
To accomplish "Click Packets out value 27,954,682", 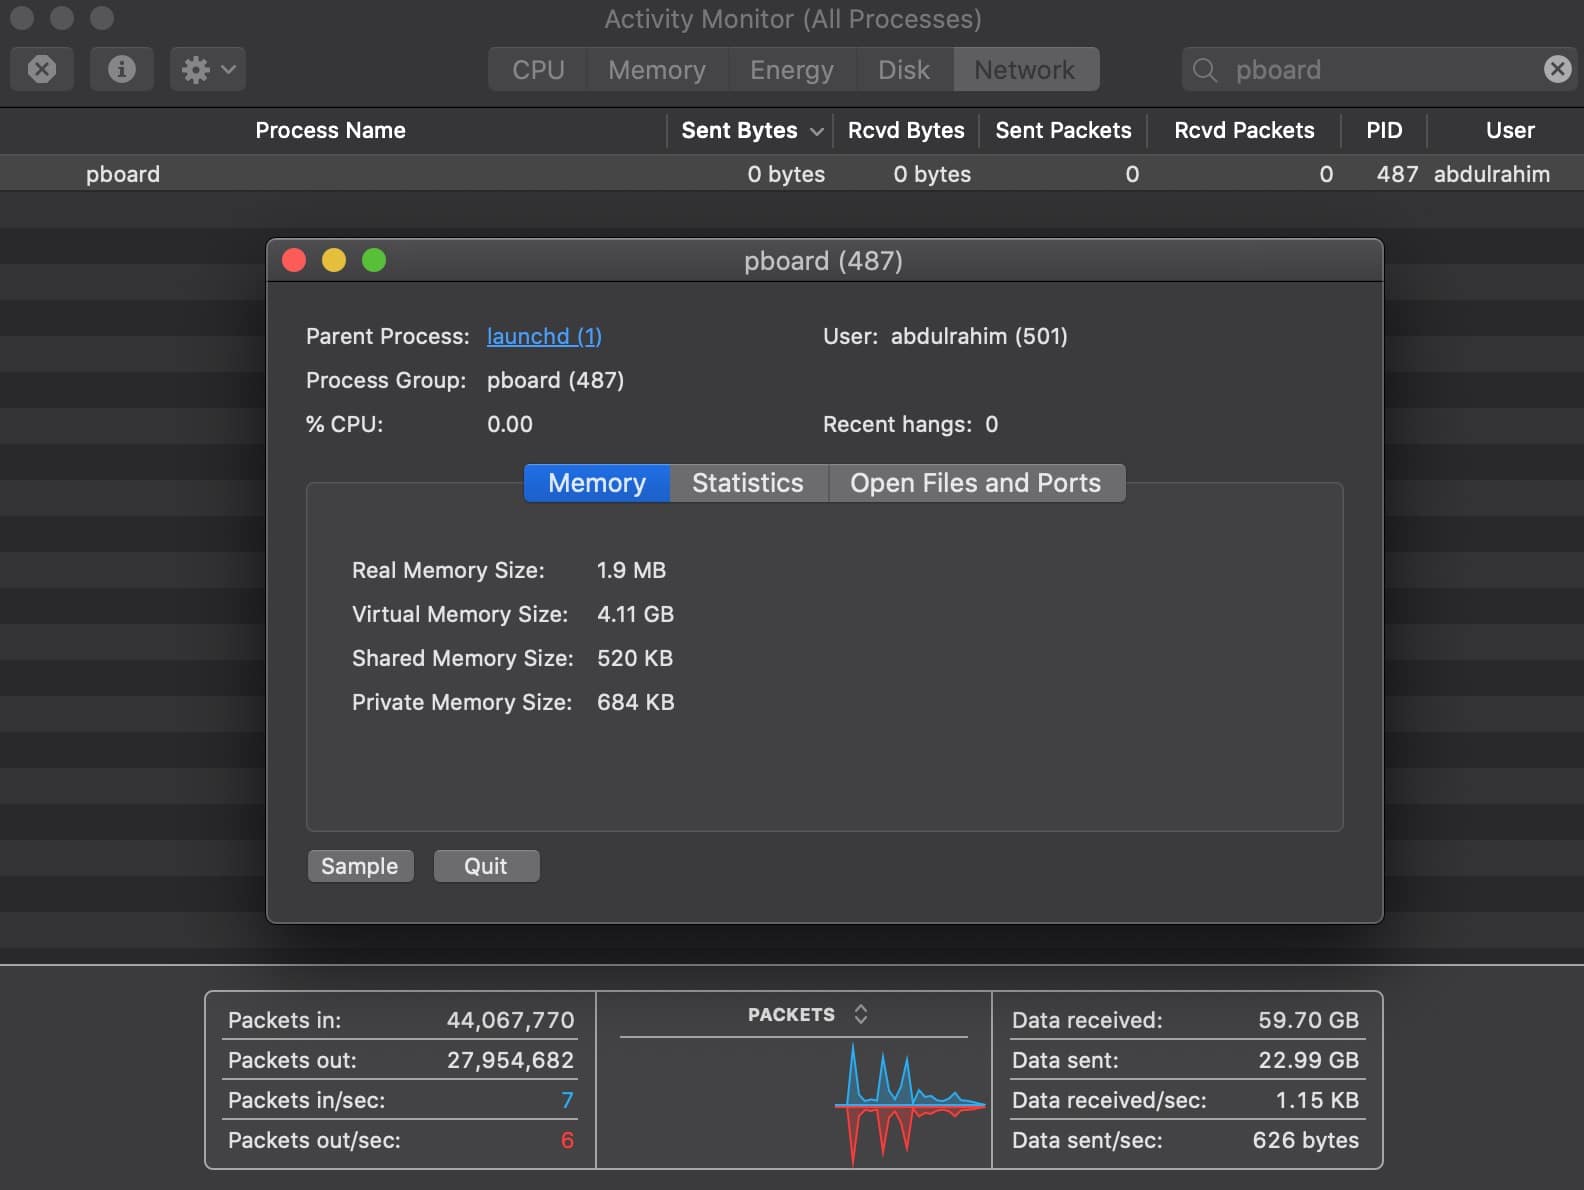I will (x=510, y=1060).
